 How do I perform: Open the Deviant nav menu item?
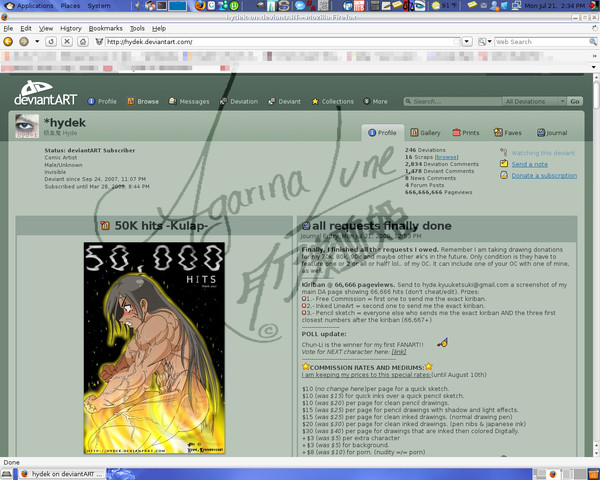coord(284,101)
